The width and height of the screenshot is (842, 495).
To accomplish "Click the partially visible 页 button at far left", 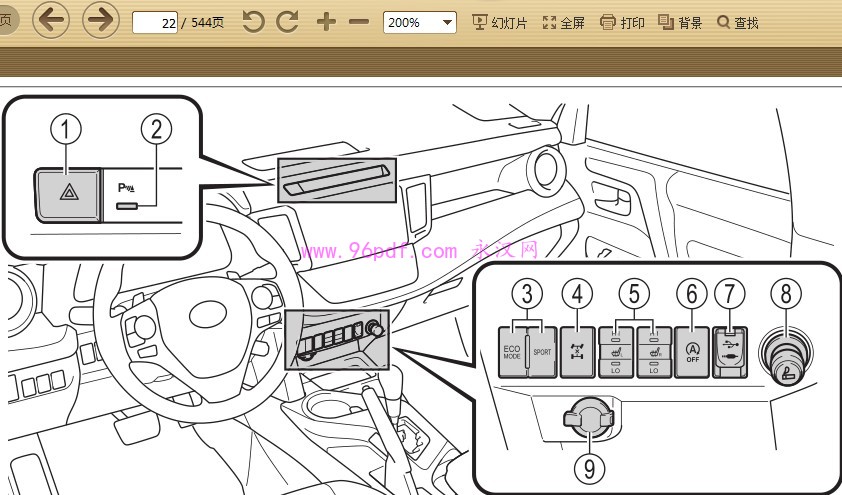I will (x=6, y=20).
